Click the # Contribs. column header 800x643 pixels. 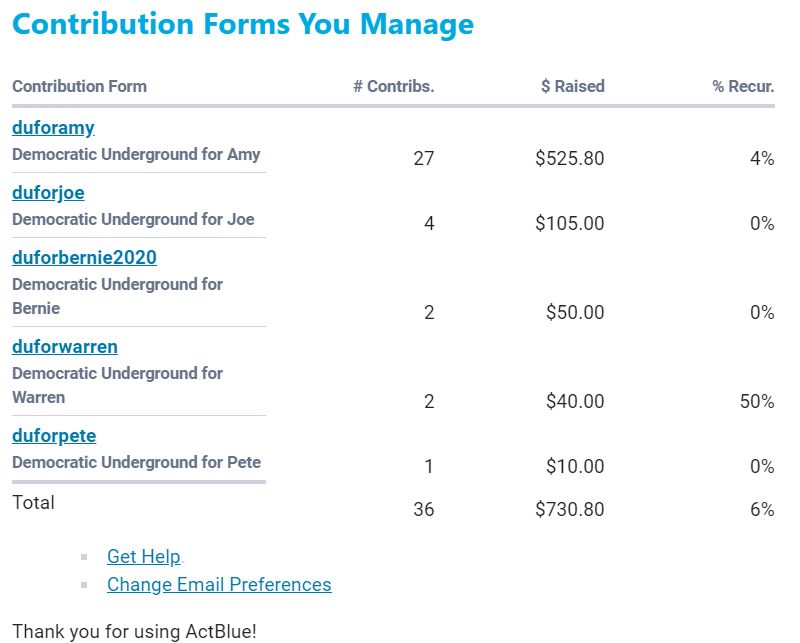pos(393,86)
